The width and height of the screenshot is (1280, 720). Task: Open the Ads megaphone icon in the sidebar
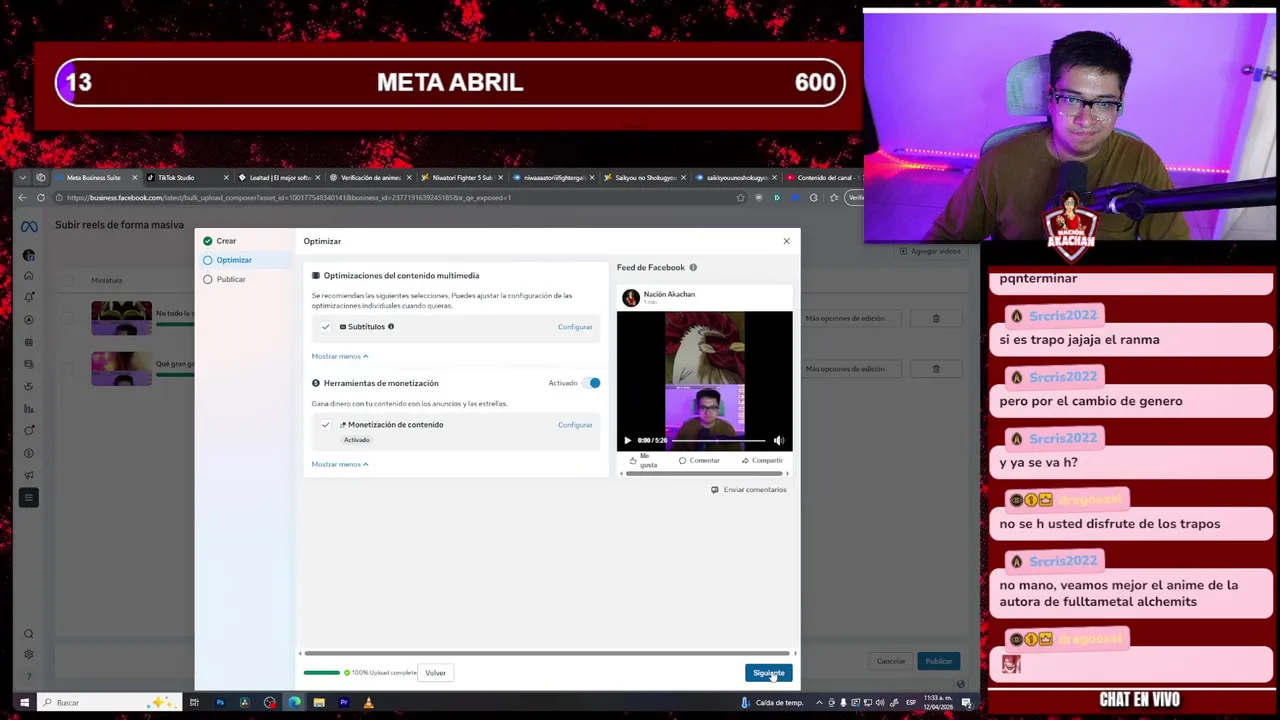click(x=29, y=475)
